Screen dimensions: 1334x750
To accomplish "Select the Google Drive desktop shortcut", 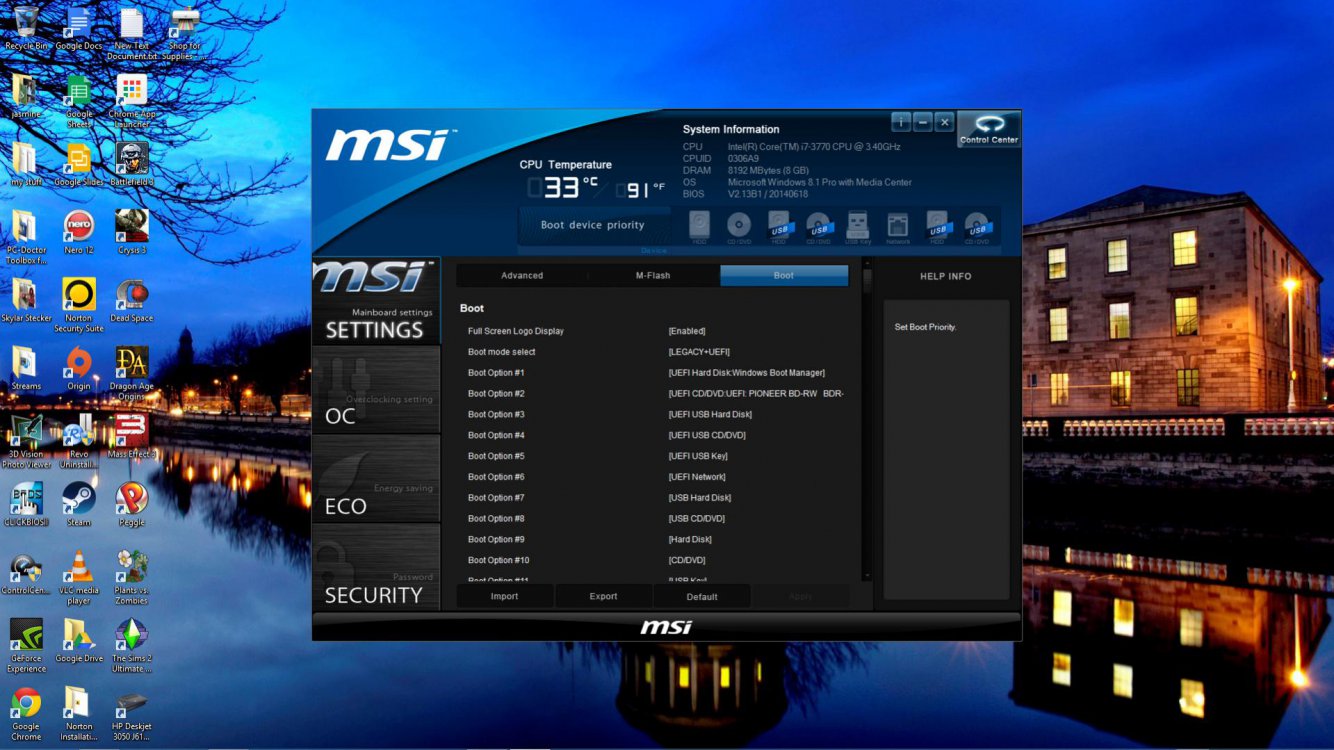I will click(x=78, y=641).
